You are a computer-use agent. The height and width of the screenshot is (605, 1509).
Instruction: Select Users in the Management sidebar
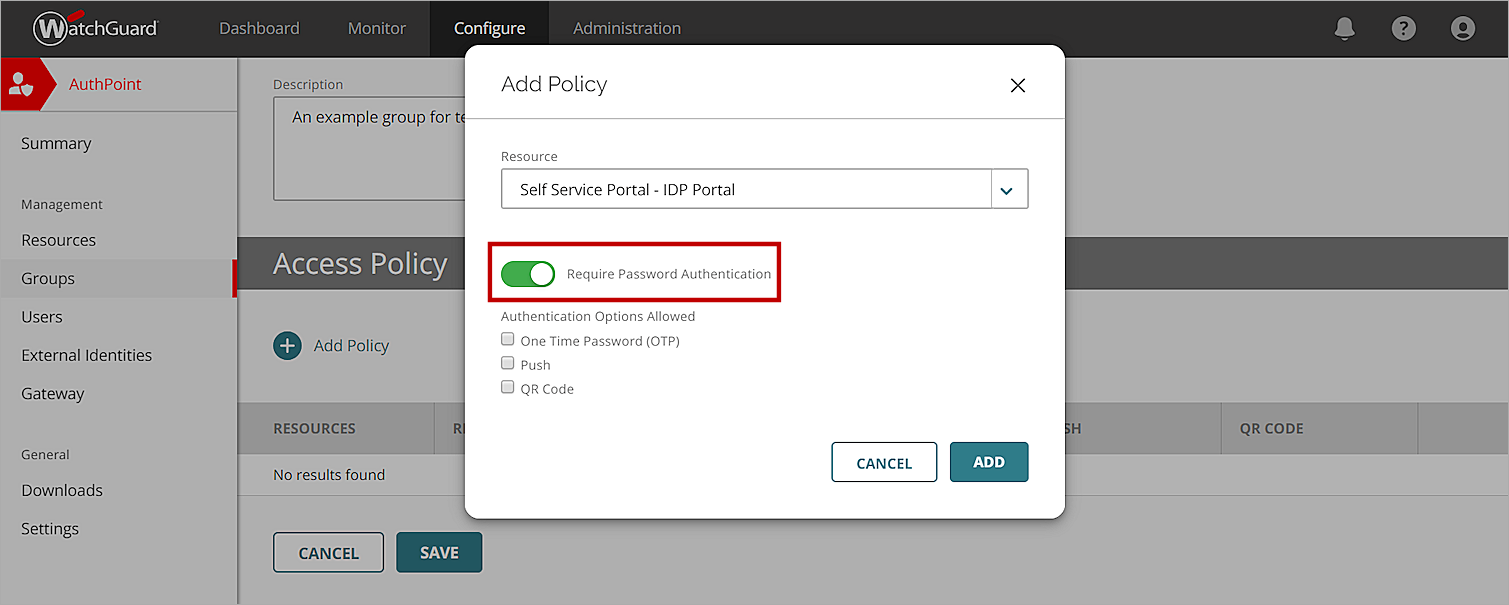[41, 316]
